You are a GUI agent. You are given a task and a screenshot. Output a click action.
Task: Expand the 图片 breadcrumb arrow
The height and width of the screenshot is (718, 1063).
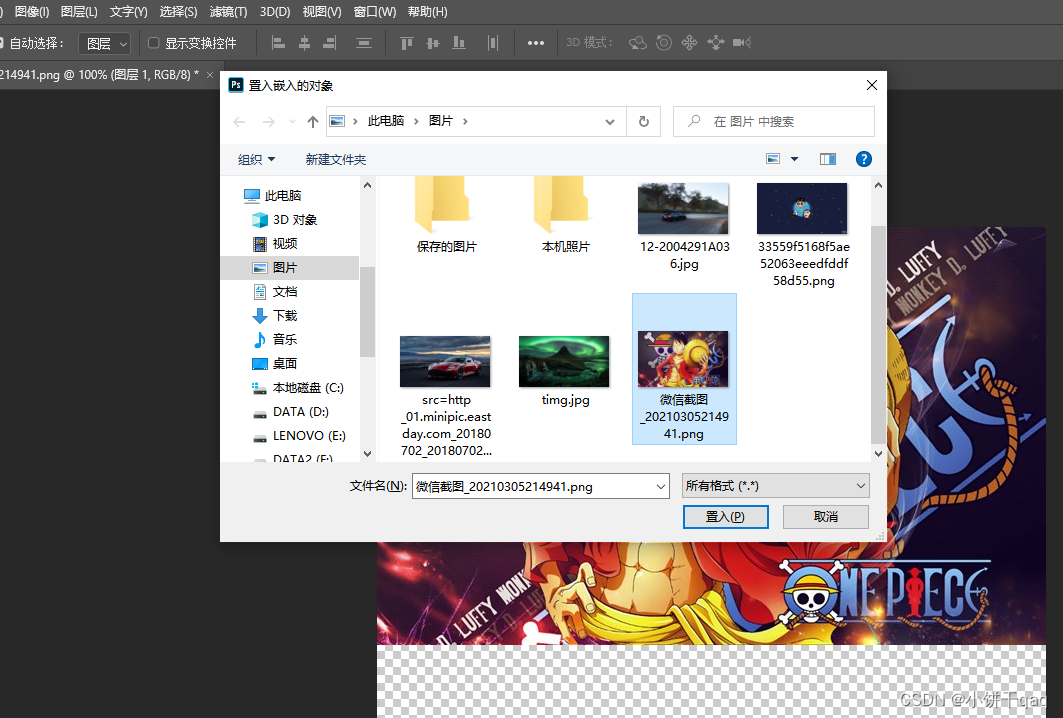pos(465,121)
